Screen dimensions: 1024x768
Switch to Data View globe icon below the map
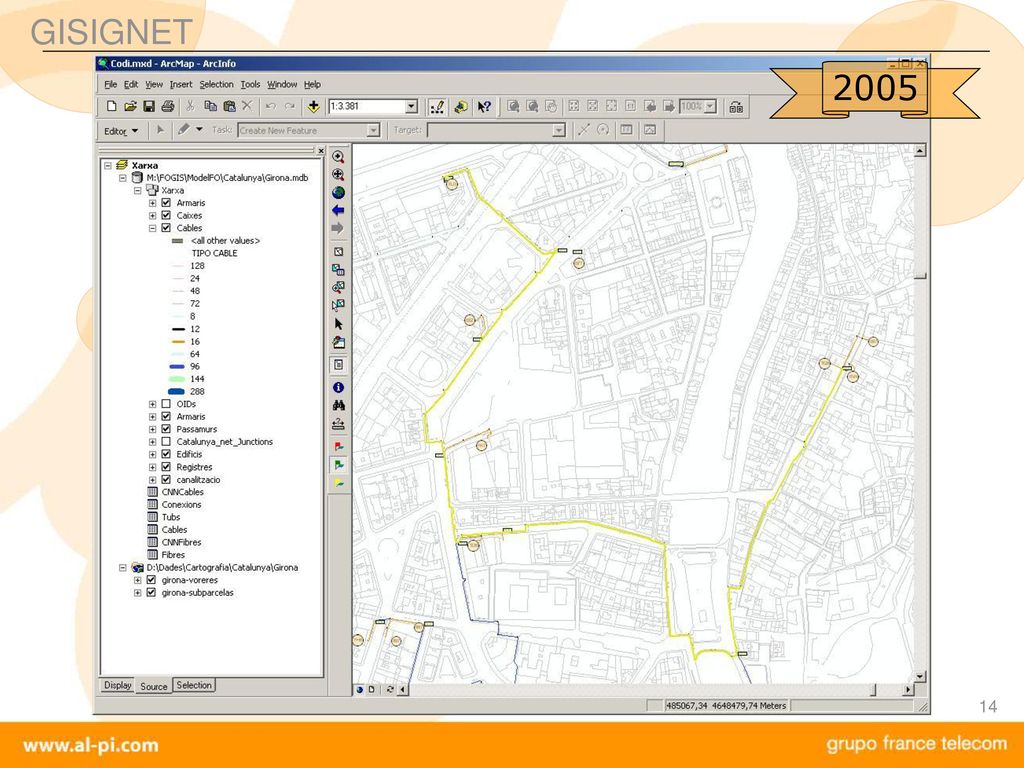pos(360,689)
